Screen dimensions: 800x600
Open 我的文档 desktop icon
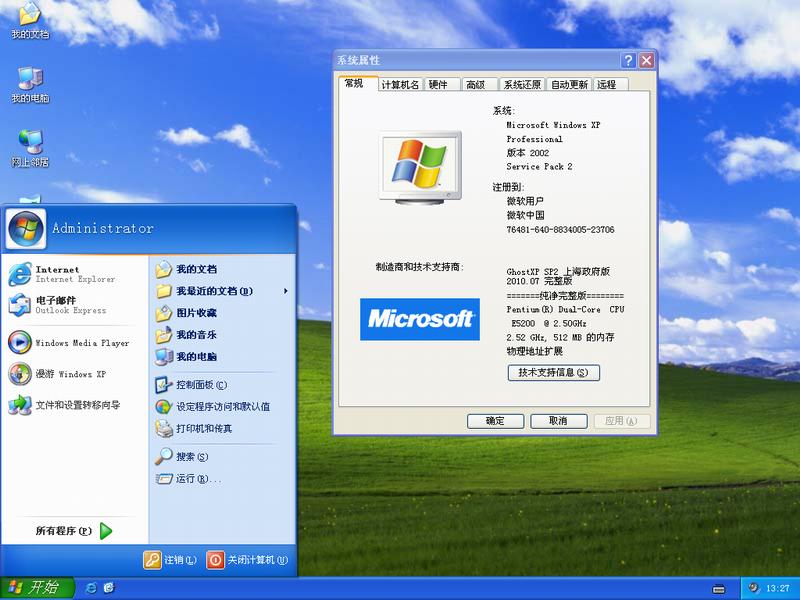(x=30, y=21)
